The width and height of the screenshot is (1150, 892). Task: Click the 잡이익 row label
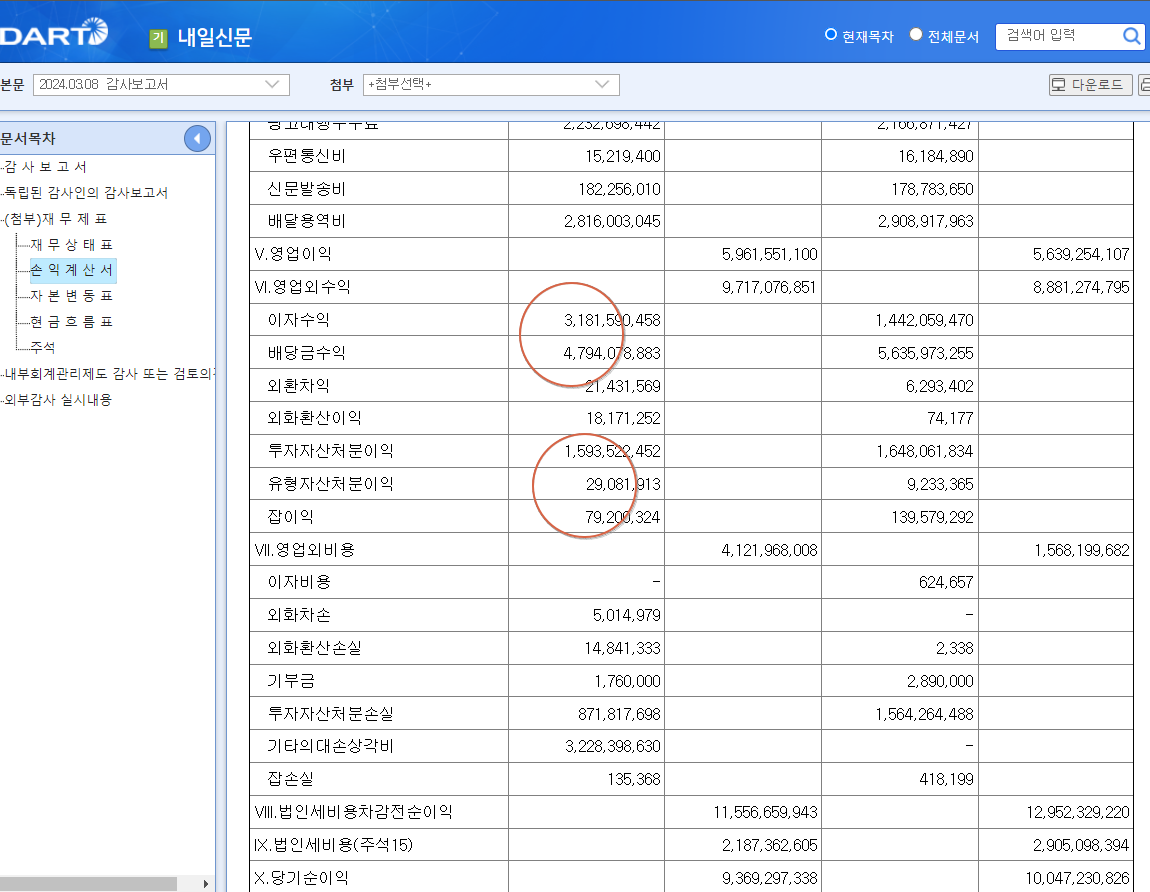[x=290, y=517]
